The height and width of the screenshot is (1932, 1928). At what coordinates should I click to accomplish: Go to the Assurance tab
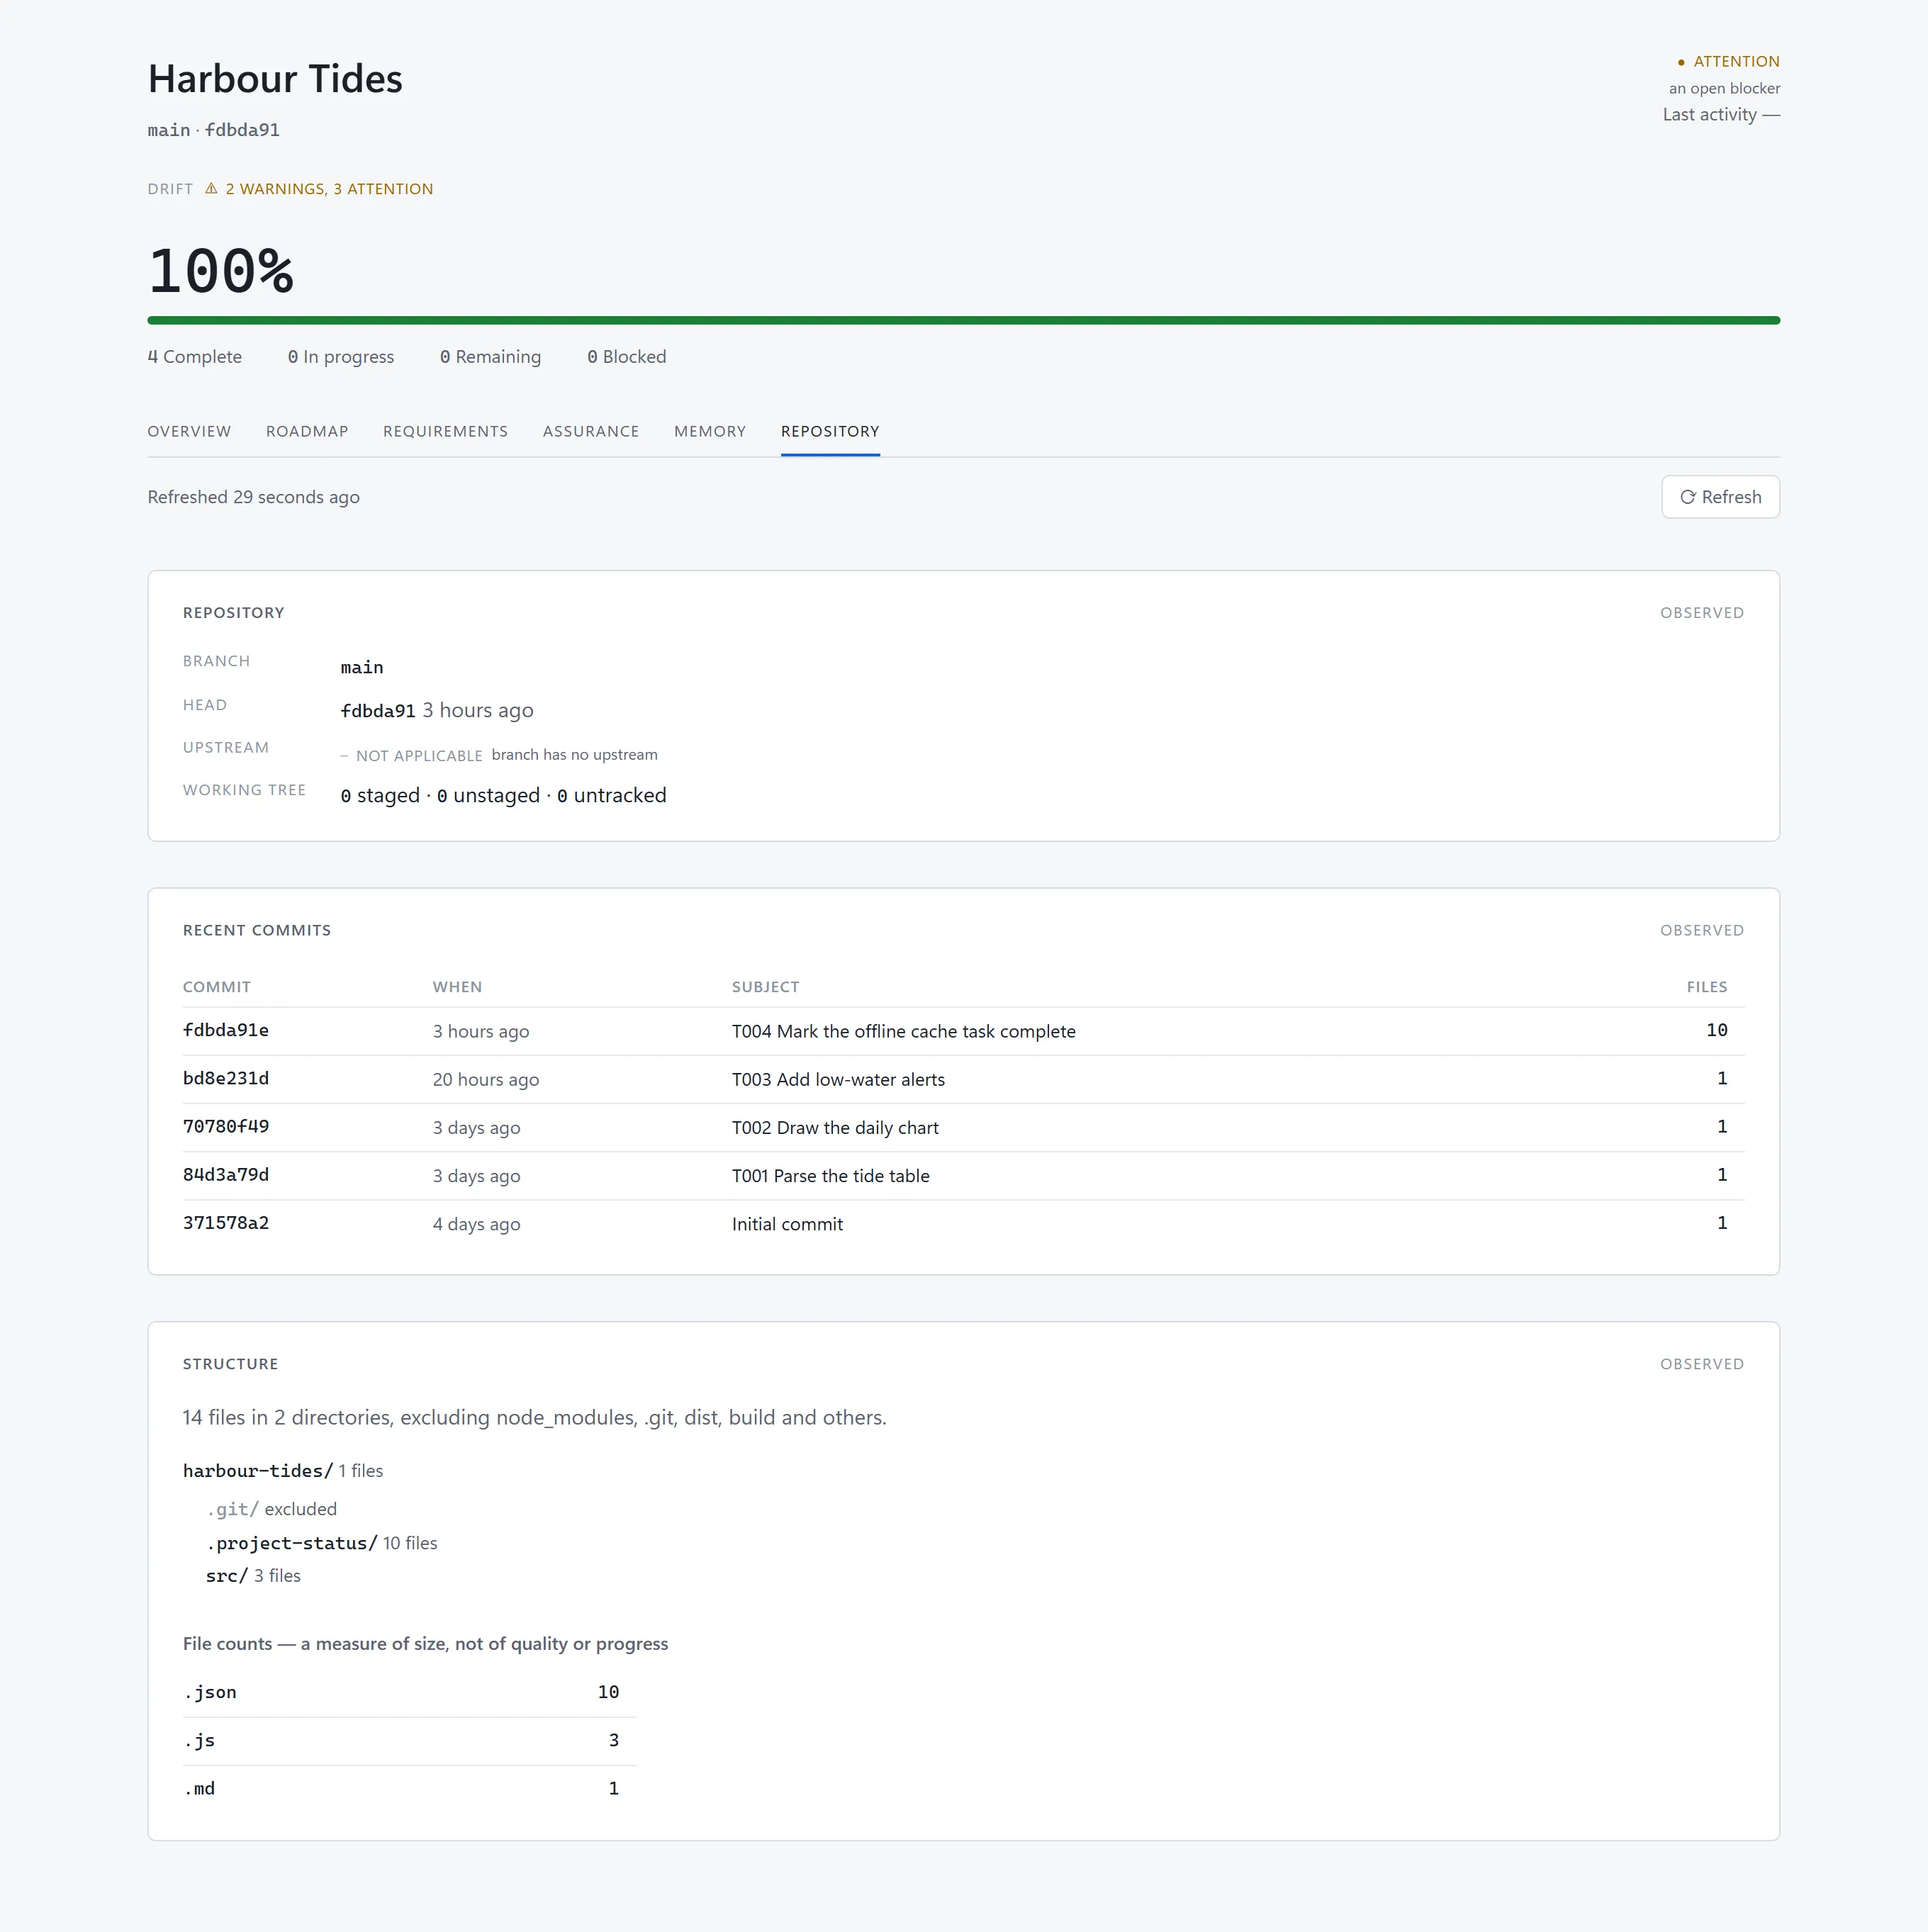point(591,431)
